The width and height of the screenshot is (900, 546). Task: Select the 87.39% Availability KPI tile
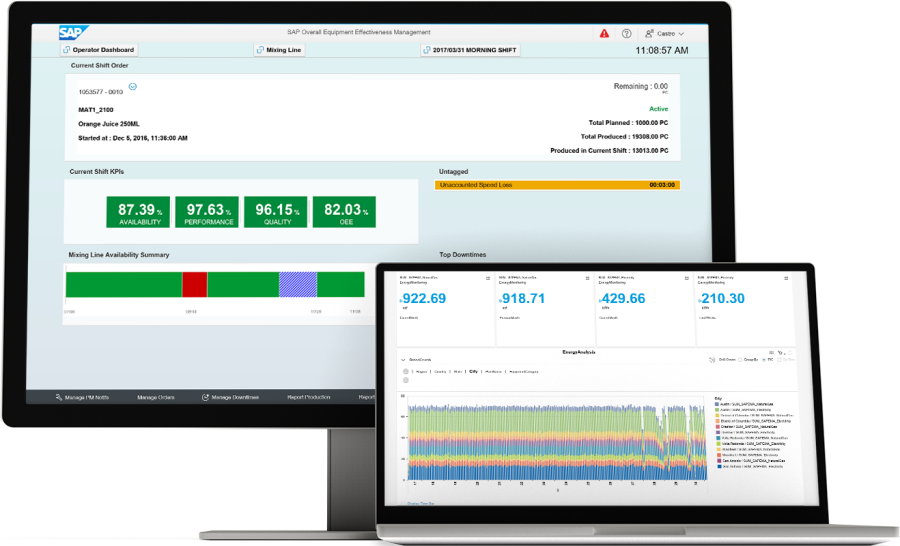click(x=138, y=212)
